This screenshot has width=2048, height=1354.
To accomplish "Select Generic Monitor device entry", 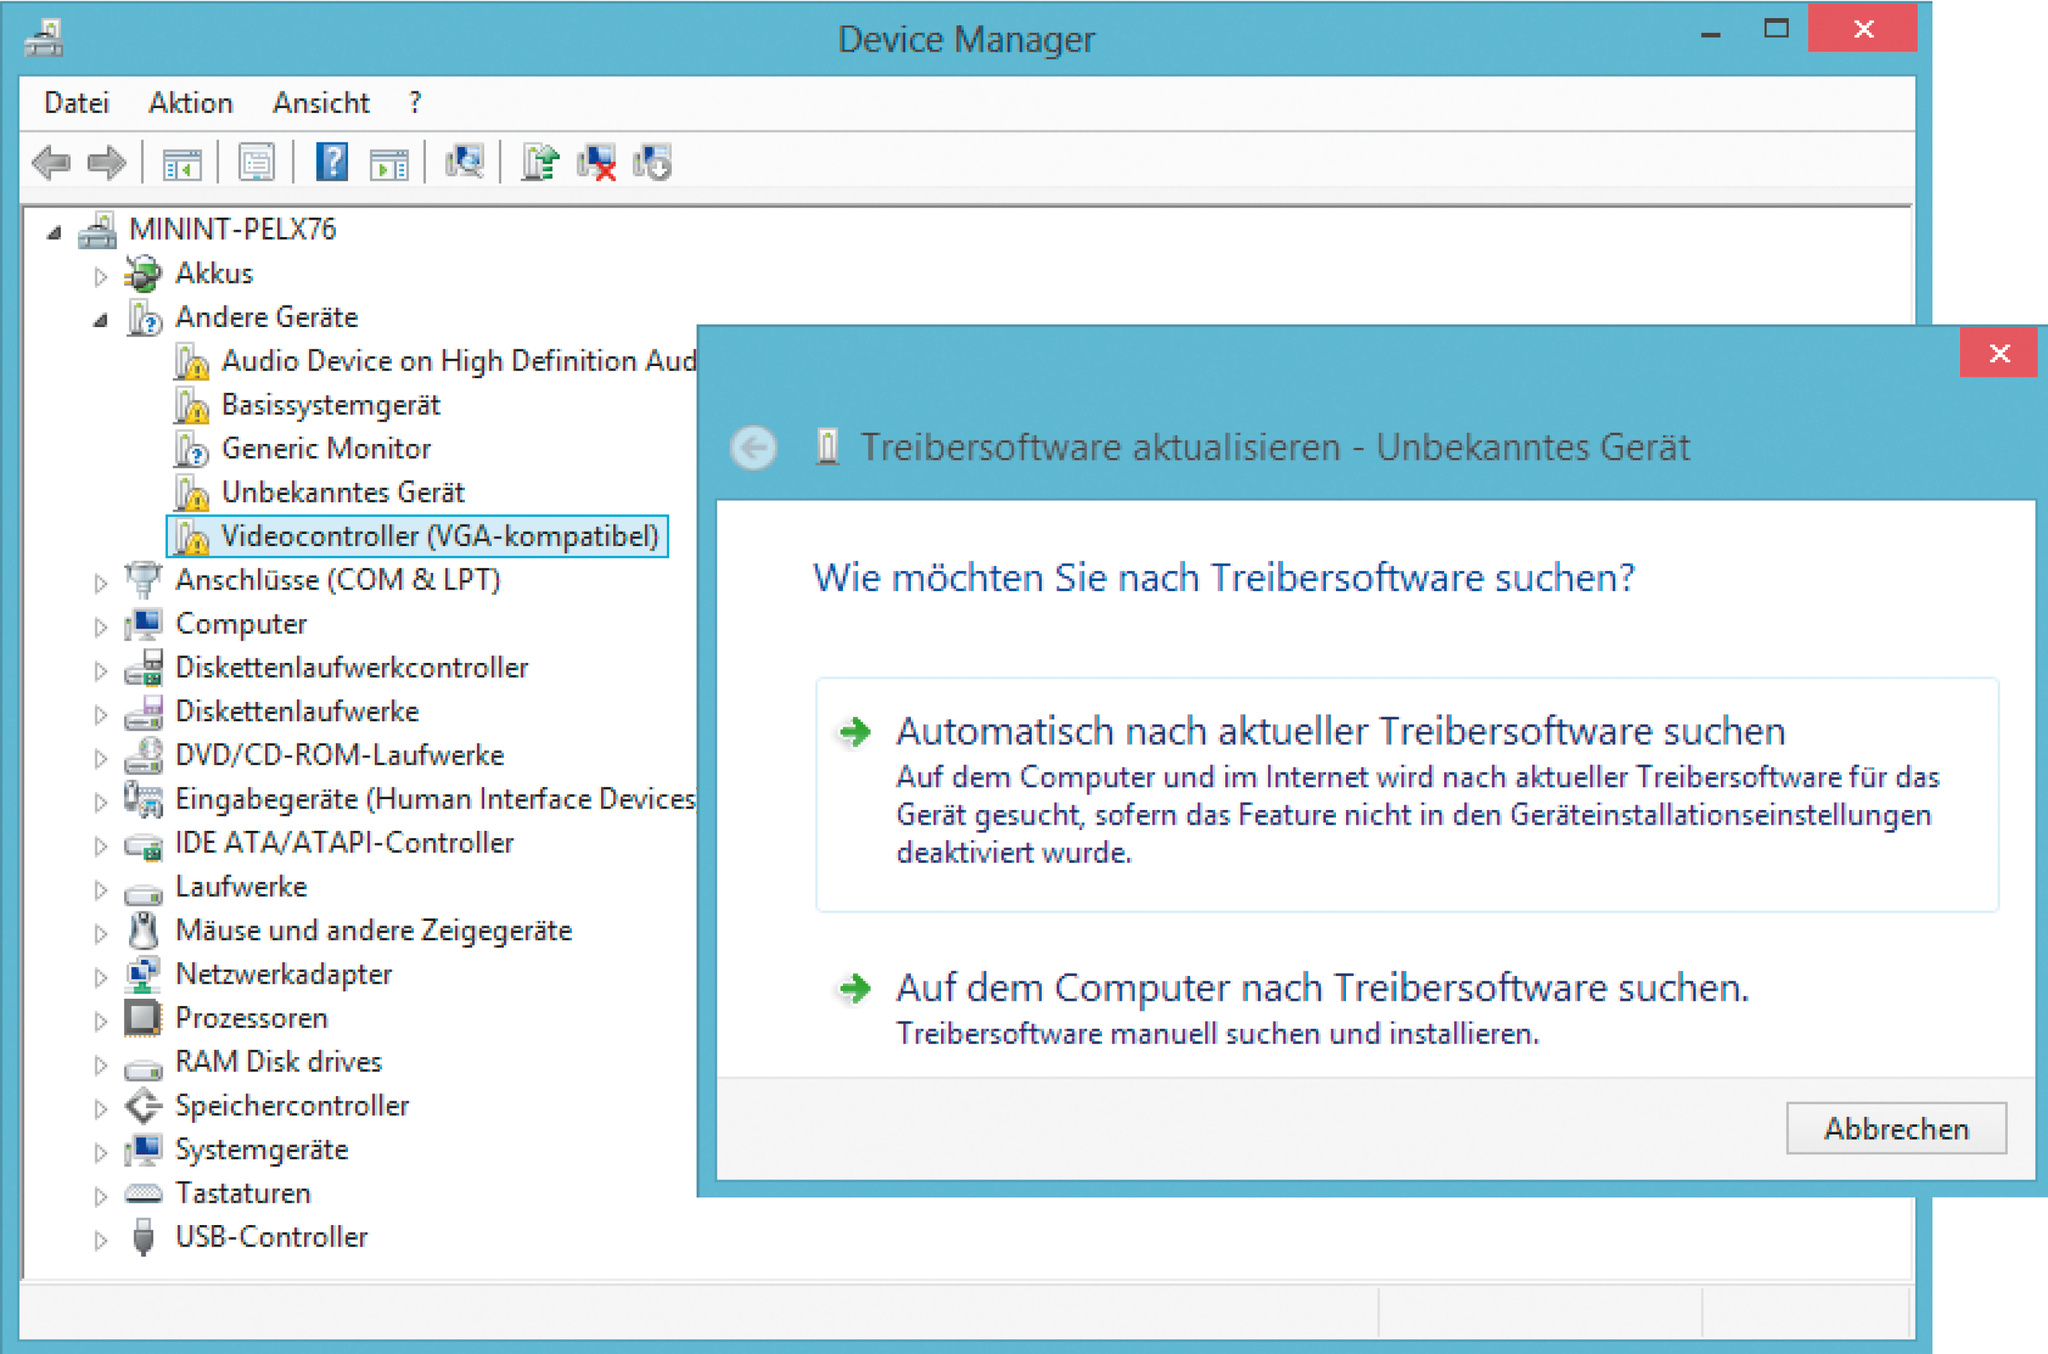I will click(326, 449).
